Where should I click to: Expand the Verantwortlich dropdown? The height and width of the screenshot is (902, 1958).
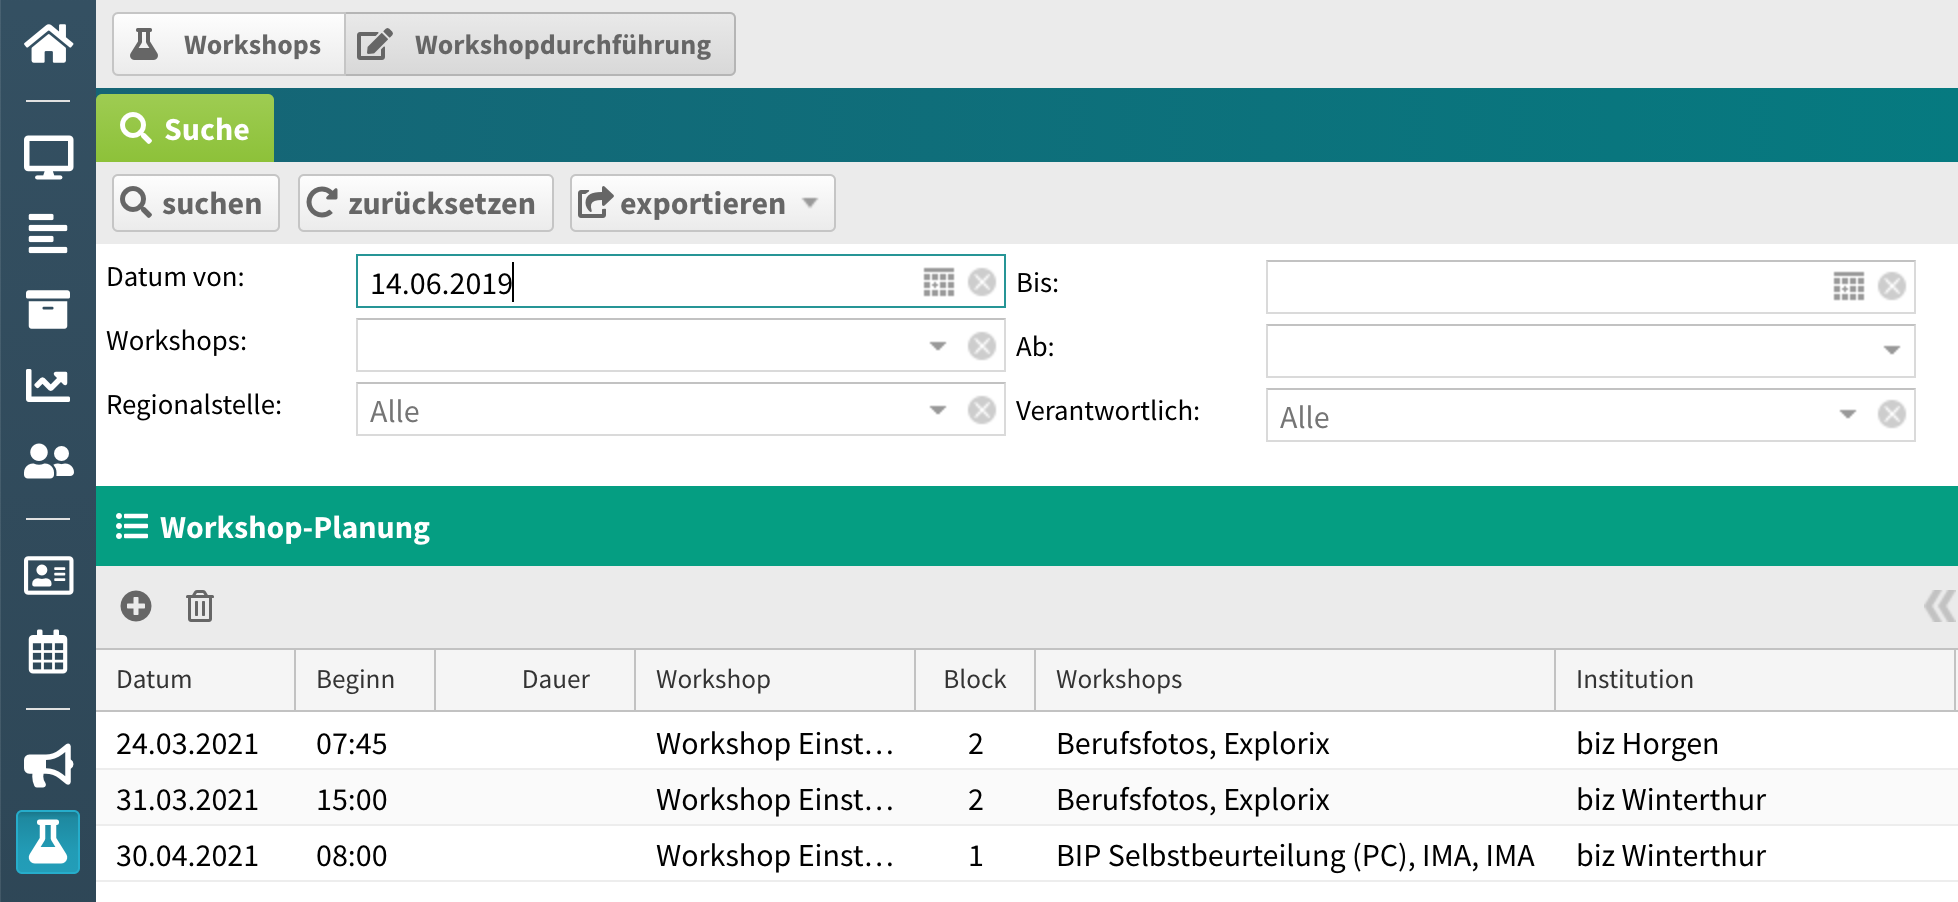point(1848,414)
